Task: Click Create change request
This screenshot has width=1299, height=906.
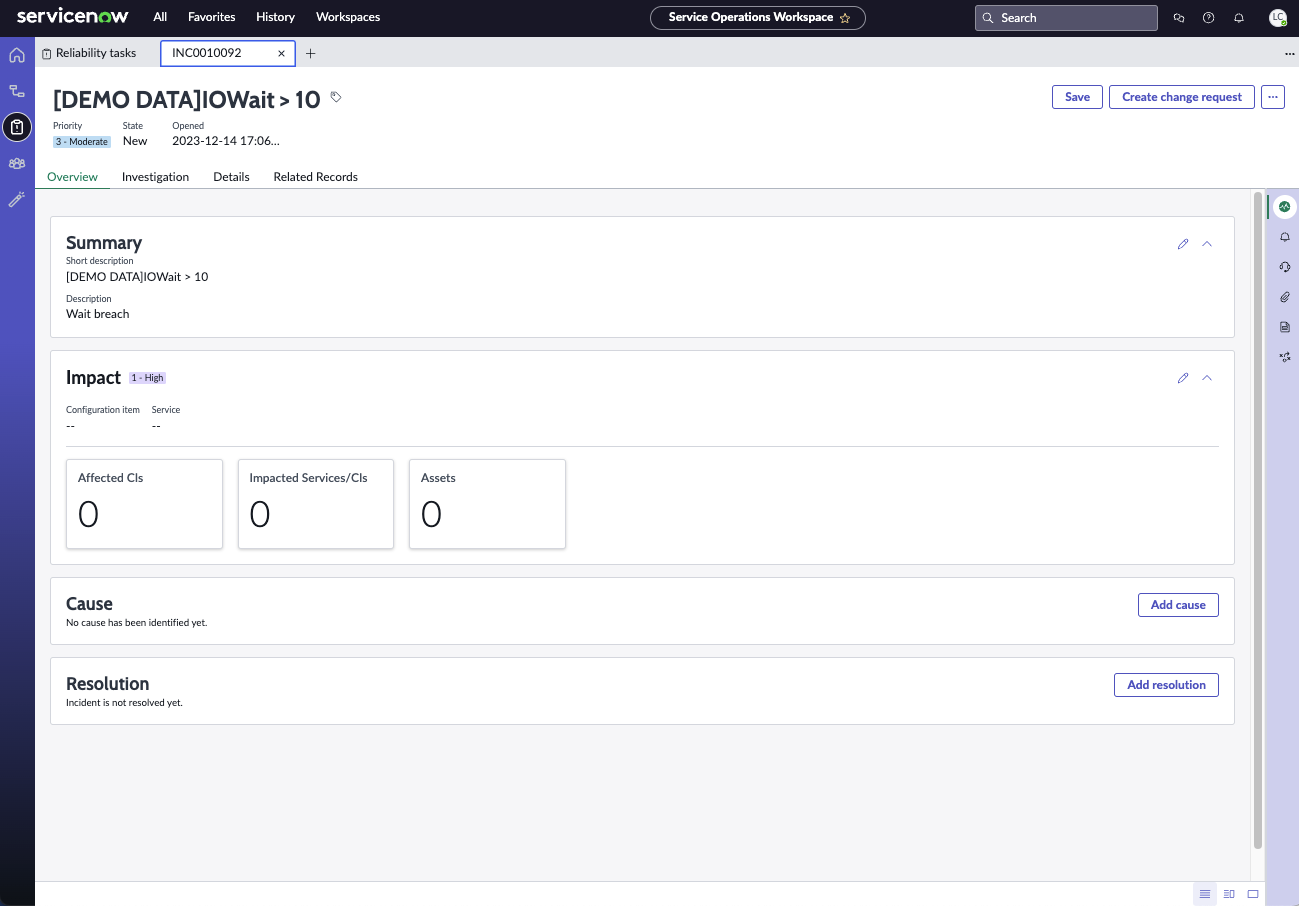Action: (1182, 97)
